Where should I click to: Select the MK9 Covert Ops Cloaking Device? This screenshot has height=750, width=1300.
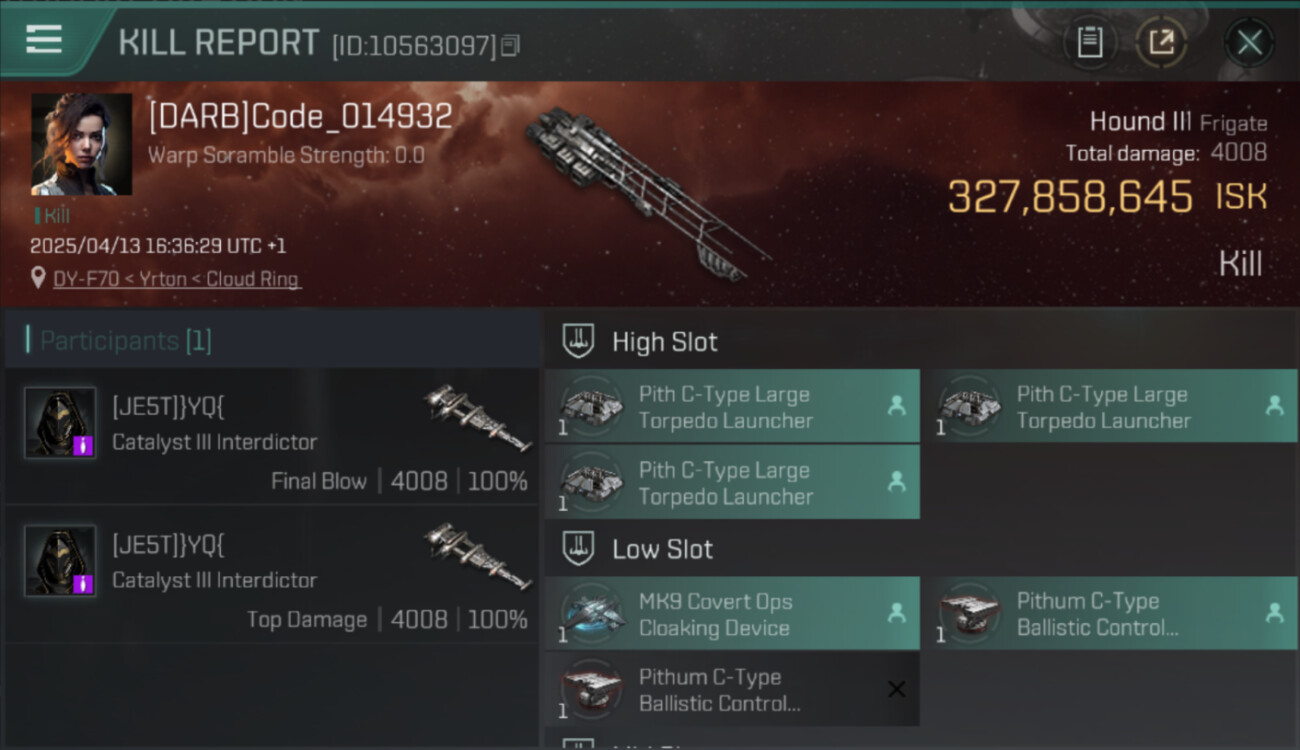(x=732, y=613)
